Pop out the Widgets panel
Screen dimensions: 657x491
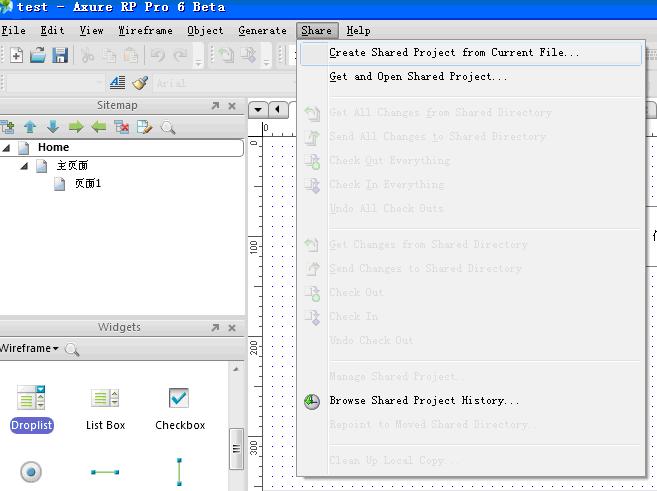click(x=215, y=328)
